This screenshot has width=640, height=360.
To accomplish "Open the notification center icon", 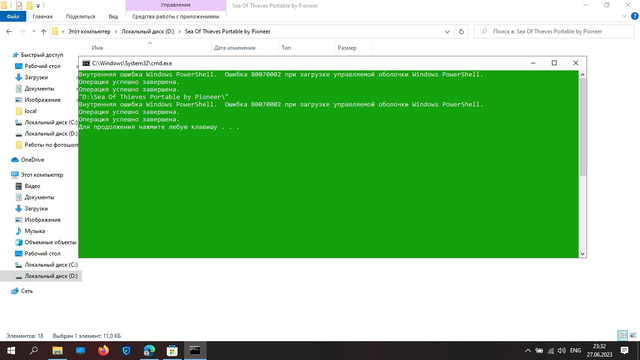I will (624, 350).
